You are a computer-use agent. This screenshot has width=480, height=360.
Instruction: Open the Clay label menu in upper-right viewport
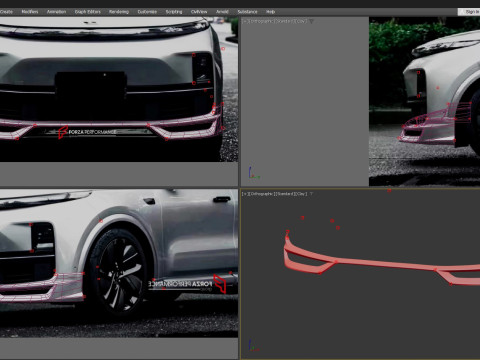coord(300,21)
